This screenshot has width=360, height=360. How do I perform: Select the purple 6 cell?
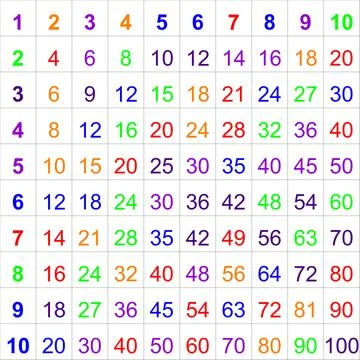[x=90, y=58]
